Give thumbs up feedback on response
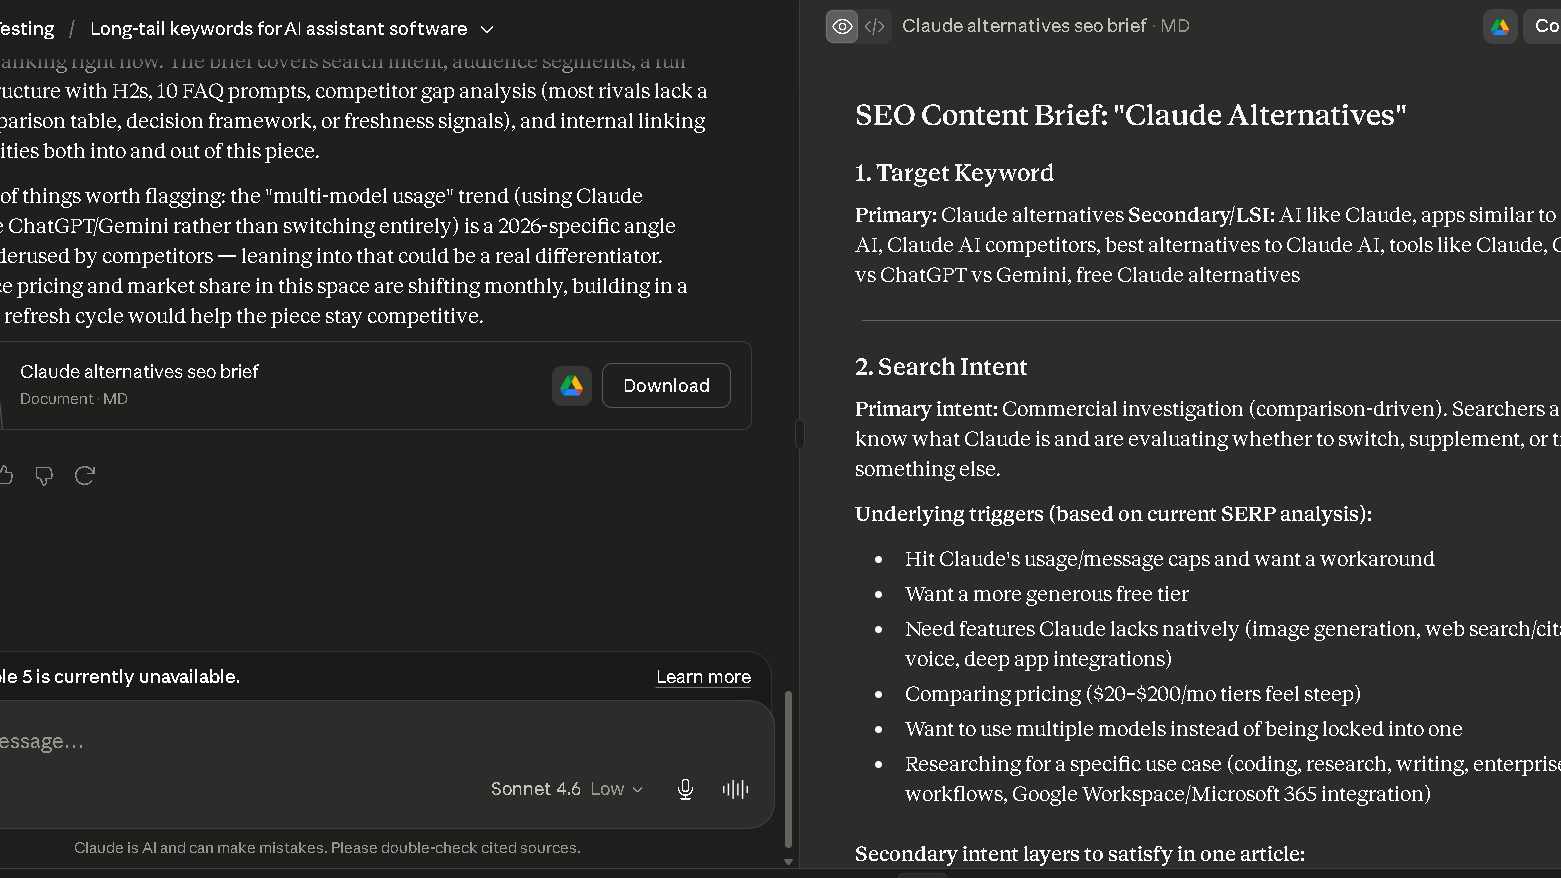 coord(6,476)
